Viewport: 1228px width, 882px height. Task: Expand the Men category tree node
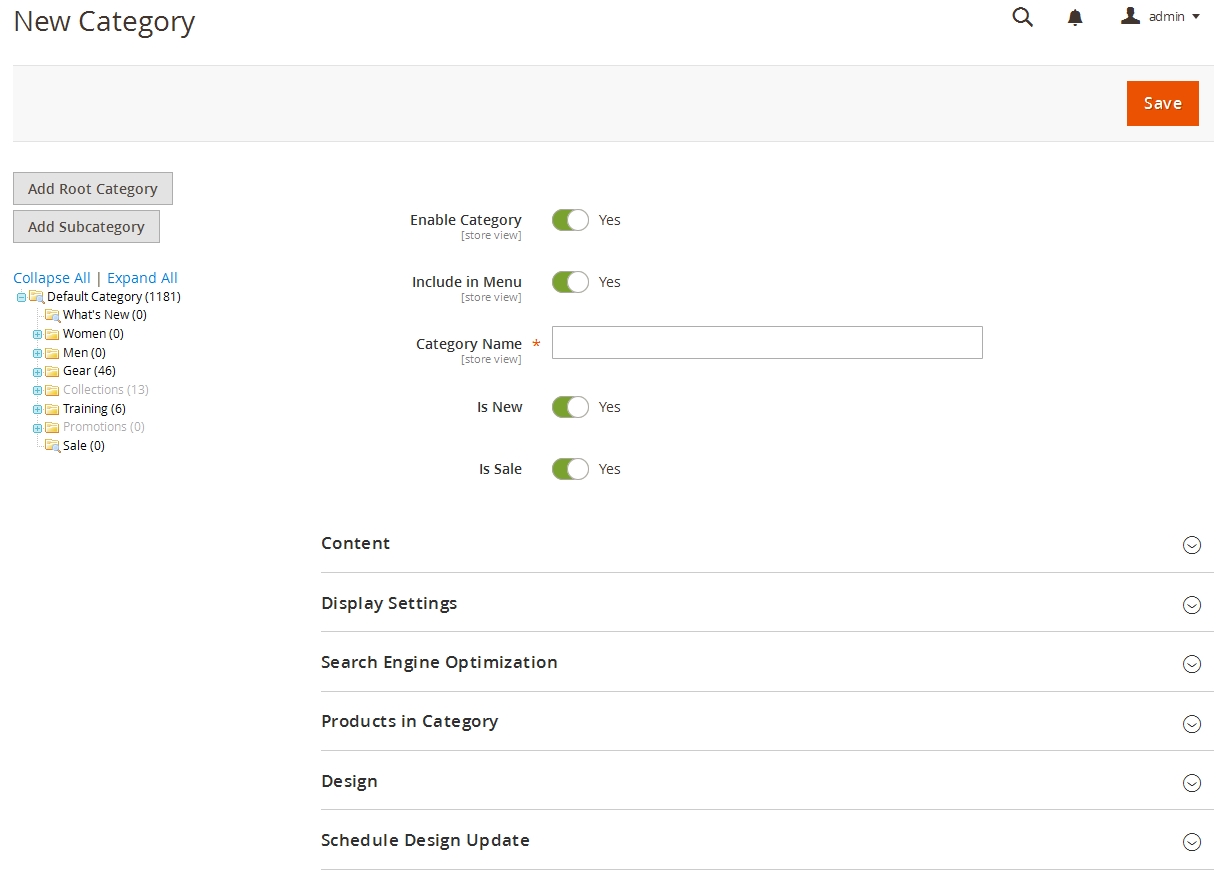click(37, 353)
